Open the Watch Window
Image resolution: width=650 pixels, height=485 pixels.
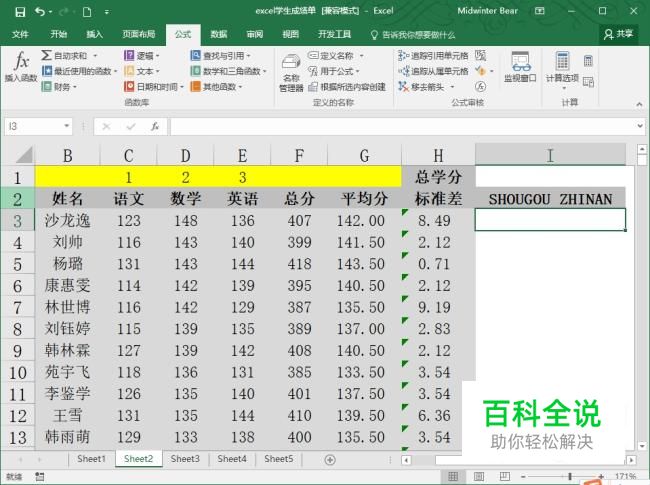point(520,67)
